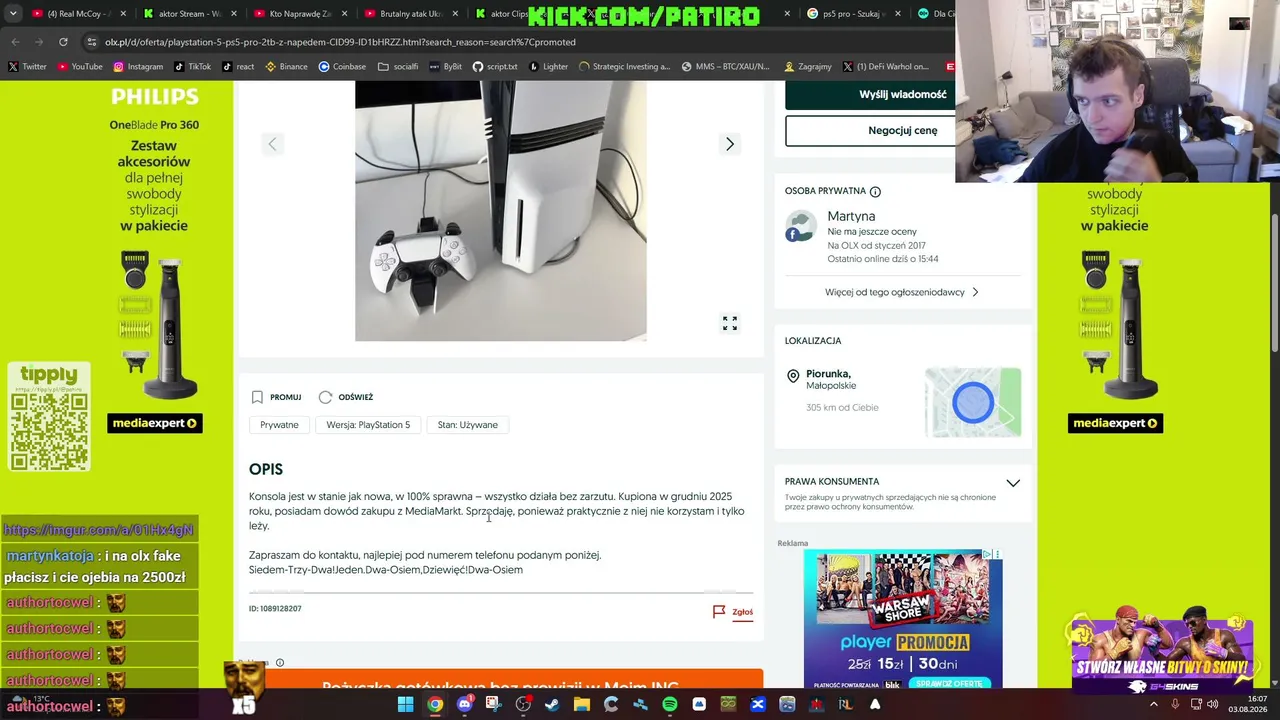Open the ByBit bookmark

445,67
